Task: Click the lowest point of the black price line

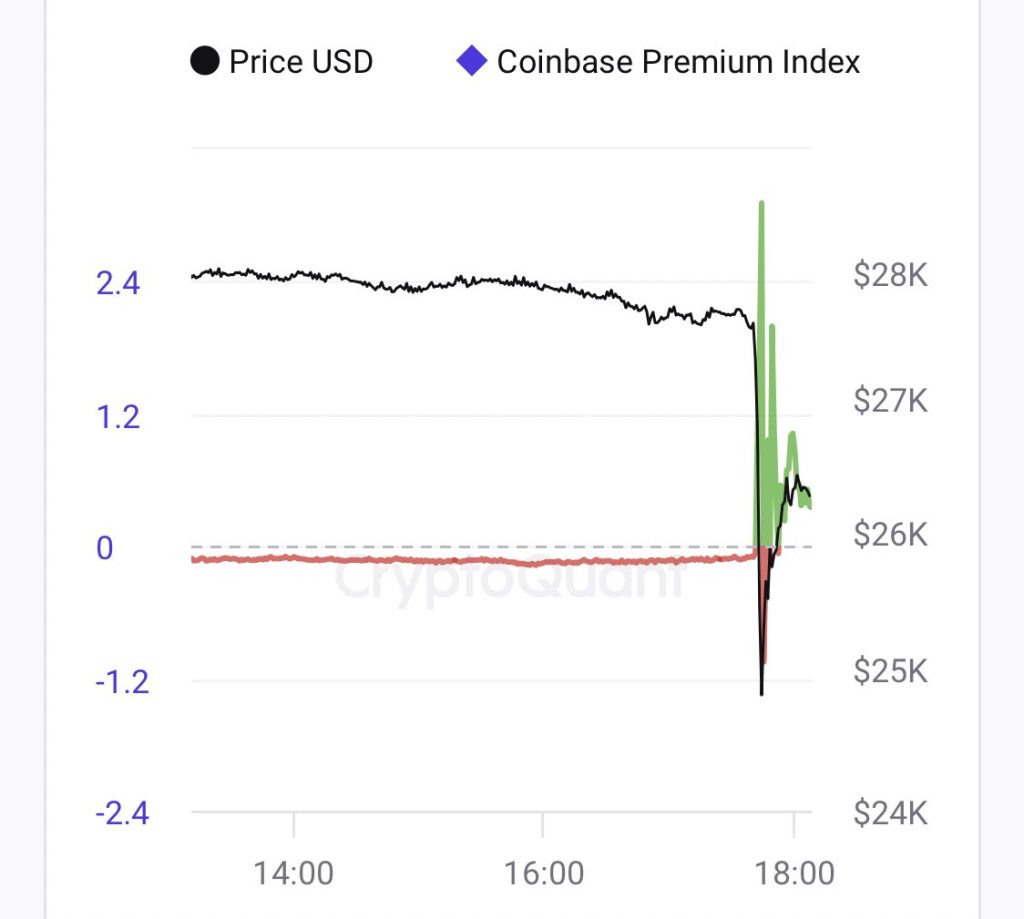Action: tap(761, 693)
